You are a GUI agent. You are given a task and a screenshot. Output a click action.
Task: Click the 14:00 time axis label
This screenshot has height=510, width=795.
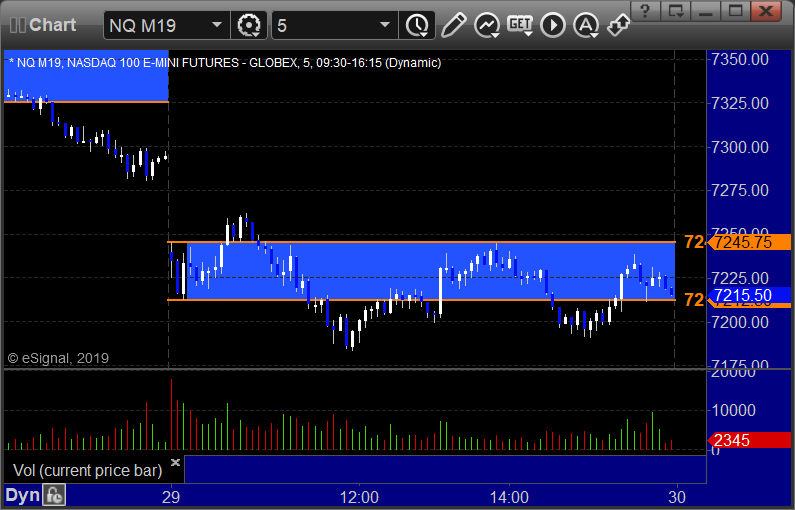click(x=509, y=497)
